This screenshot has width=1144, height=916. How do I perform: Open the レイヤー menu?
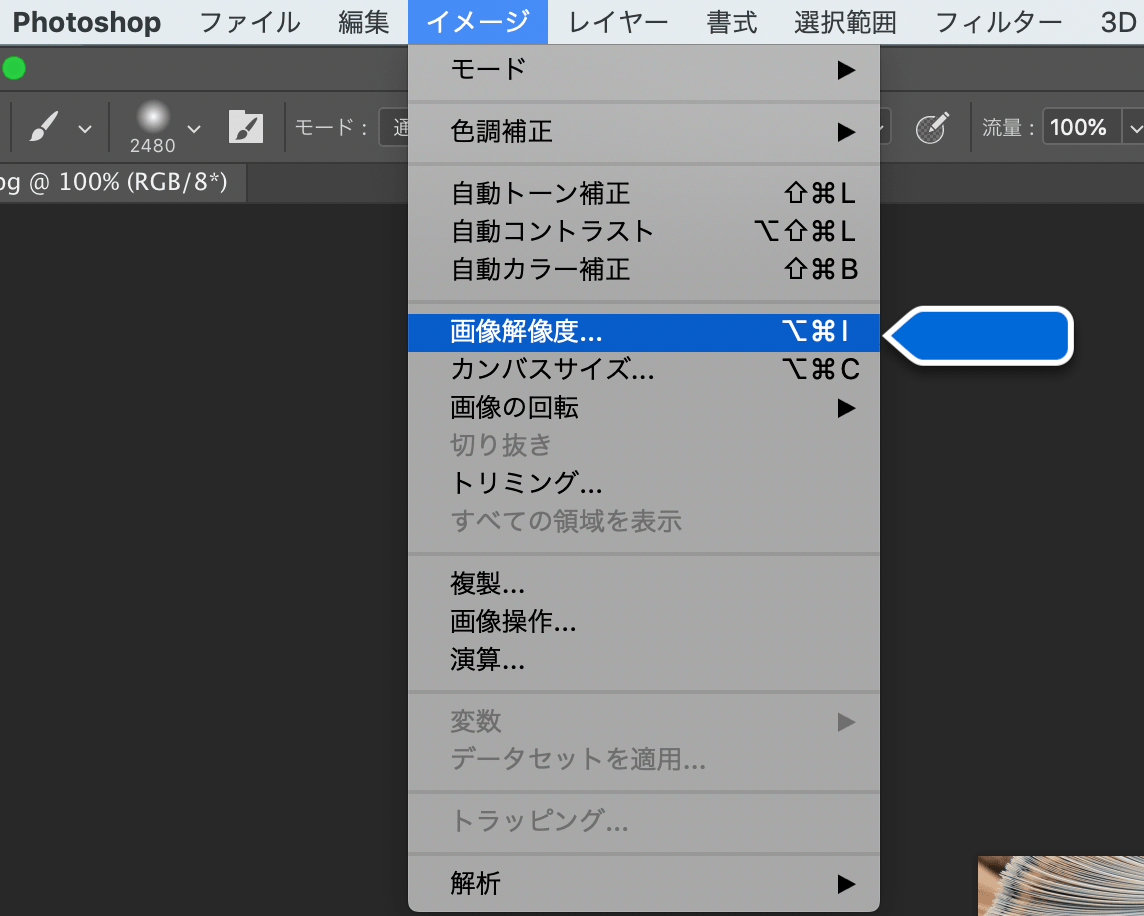click(x=618, y=23)
